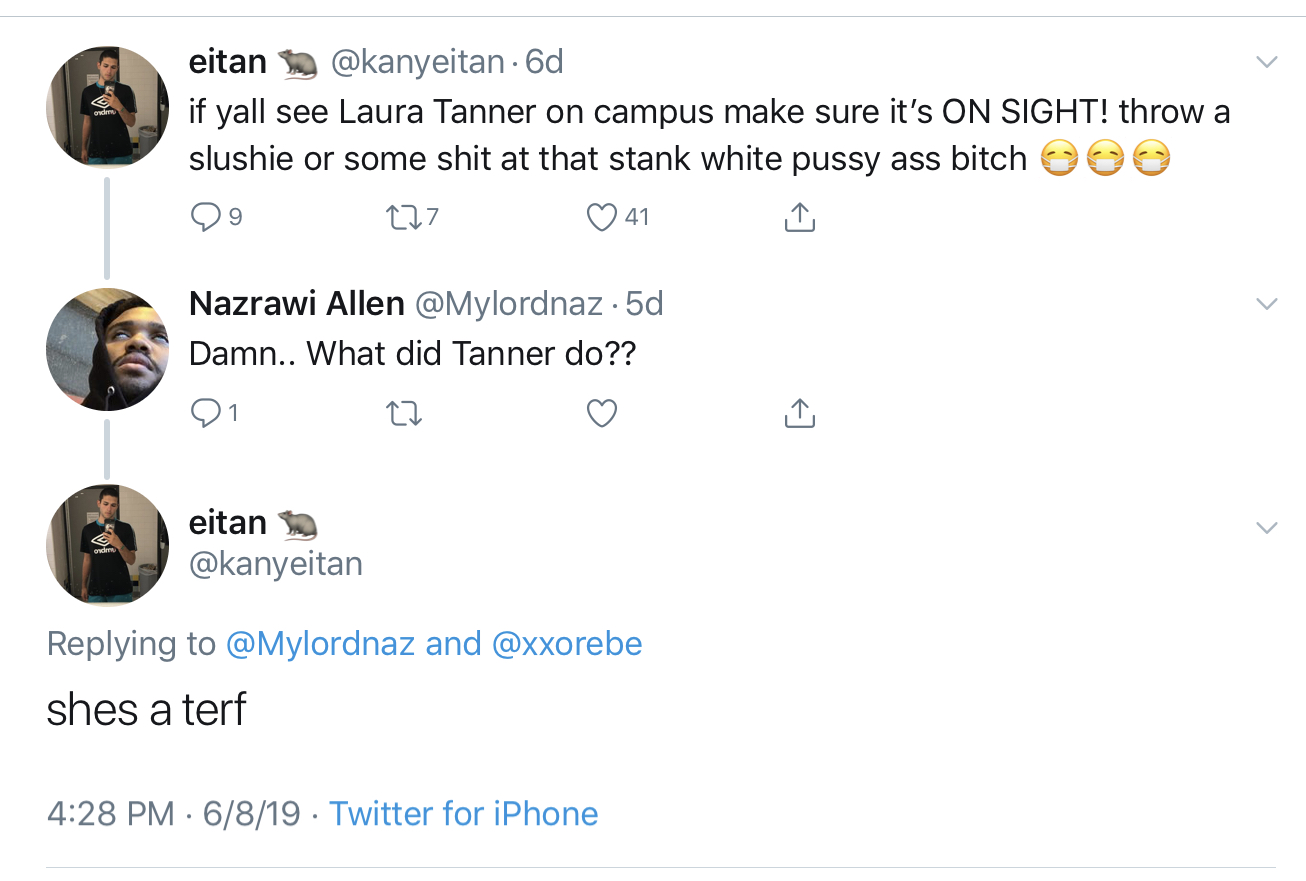Open the 6d timestamp on the top tweet

click(x=544, y=62)
